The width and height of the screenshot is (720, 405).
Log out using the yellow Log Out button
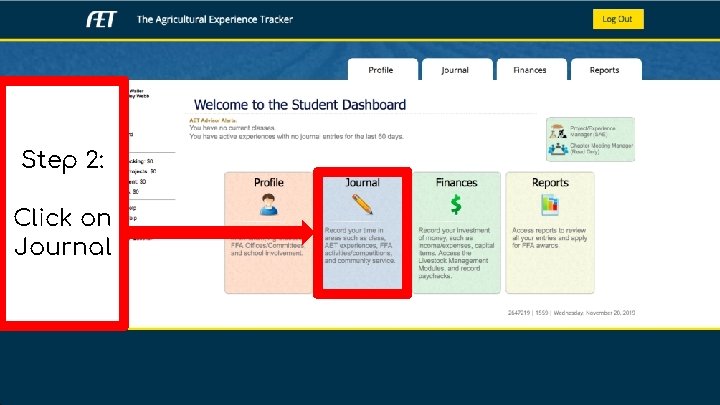click(x=618, y=19)
